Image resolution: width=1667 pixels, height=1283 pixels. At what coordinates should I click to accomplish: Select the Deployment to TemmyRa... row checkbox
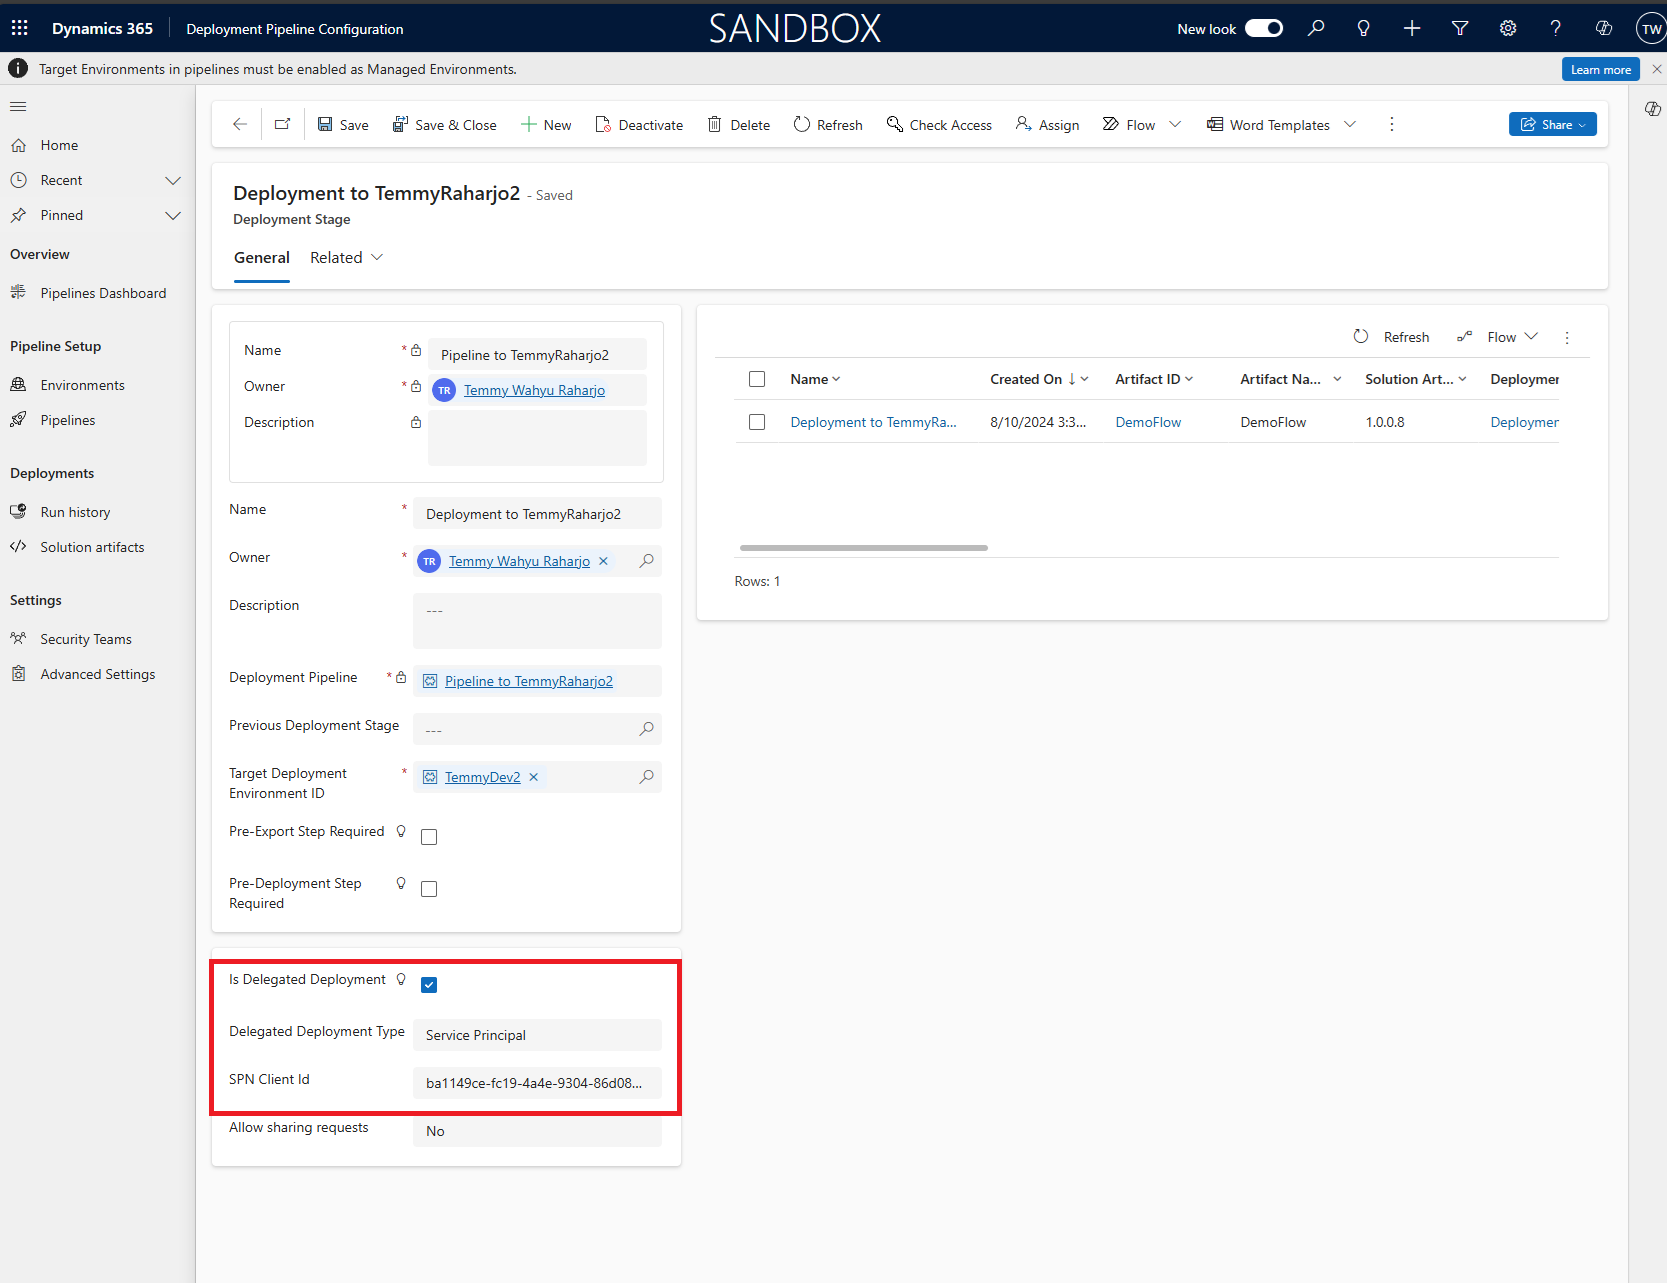coord(757,422)
